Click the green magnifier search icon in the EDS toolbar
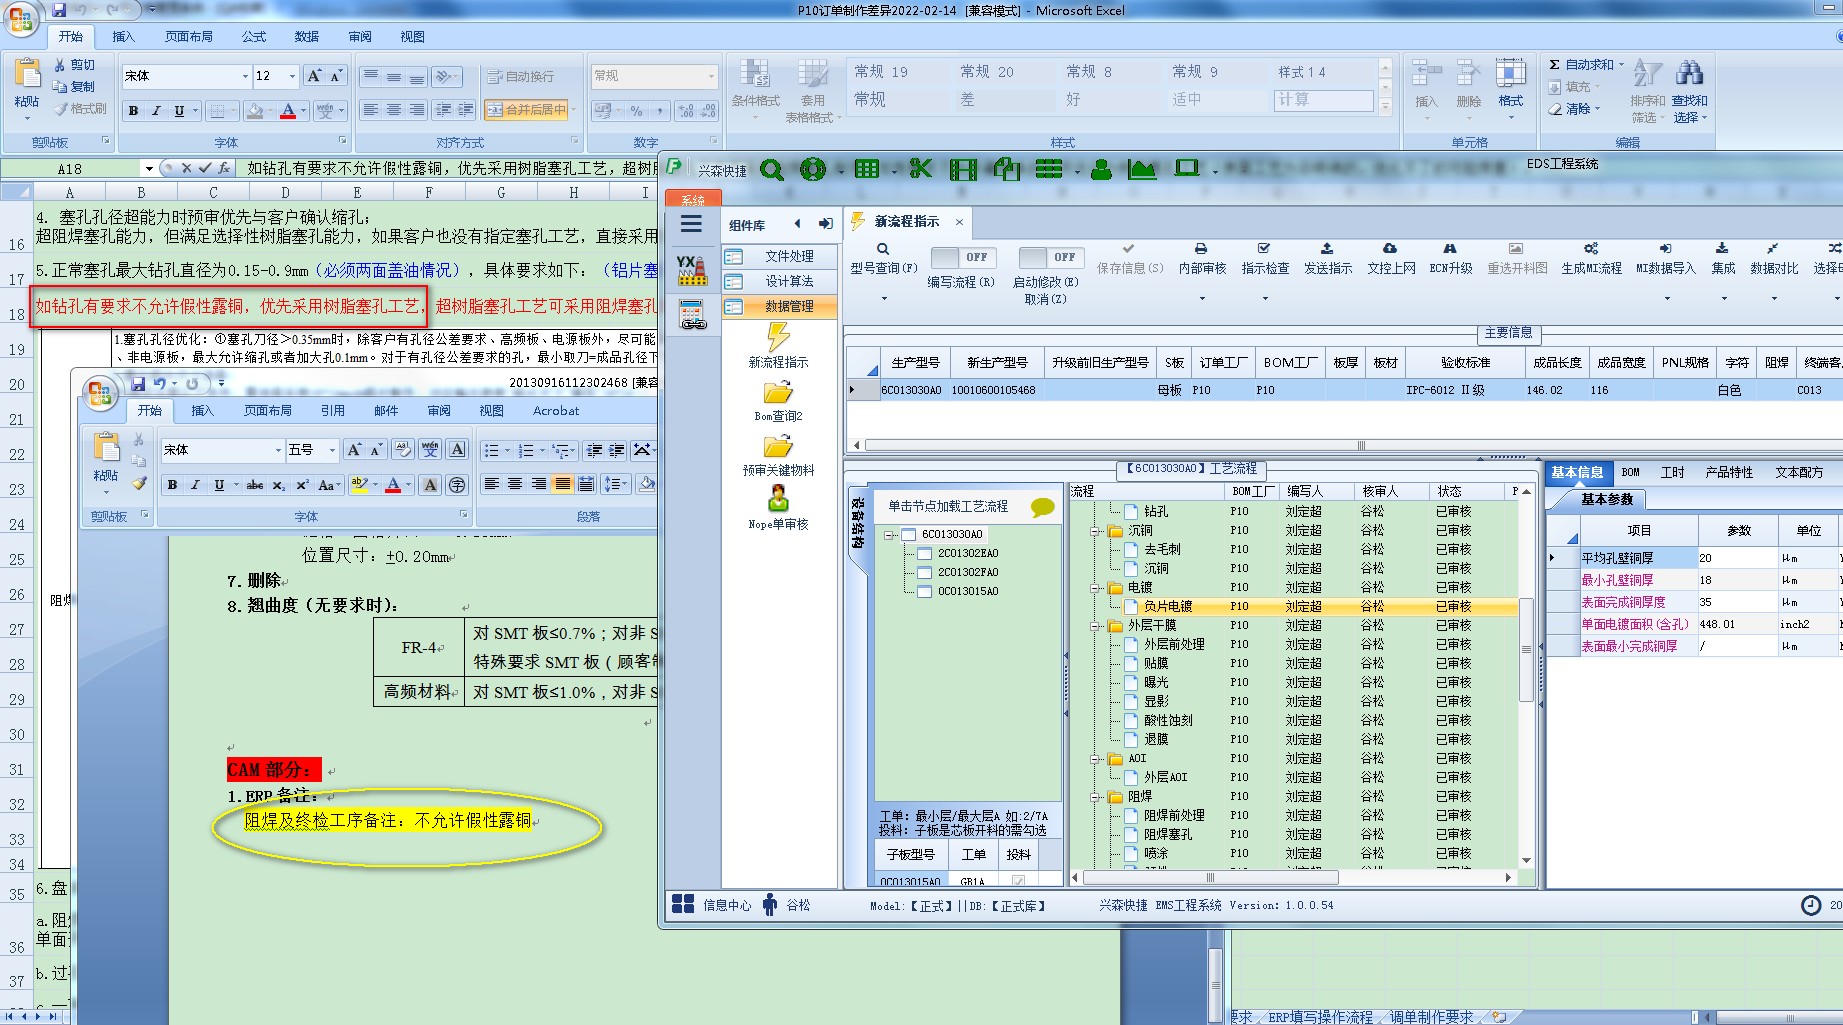This screenshot has width=1843, height=1025. coord(771,170)
